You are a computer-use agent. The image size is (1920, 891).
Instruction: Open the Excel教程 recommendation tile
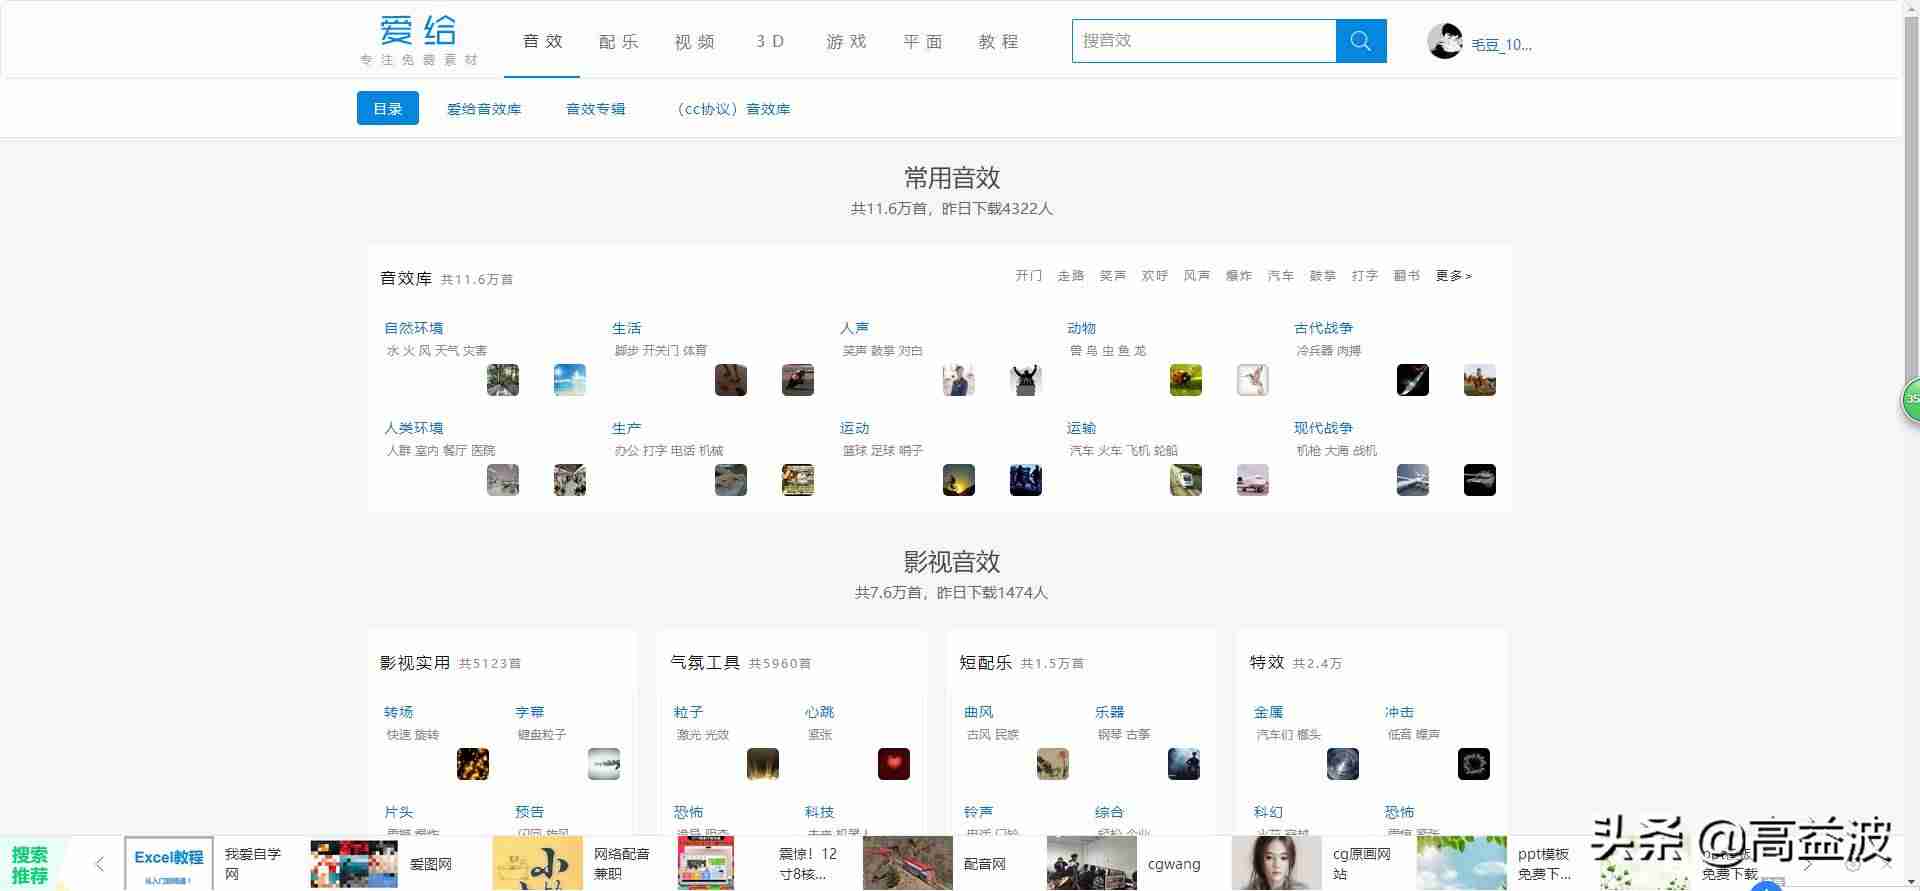click(169, 864)
